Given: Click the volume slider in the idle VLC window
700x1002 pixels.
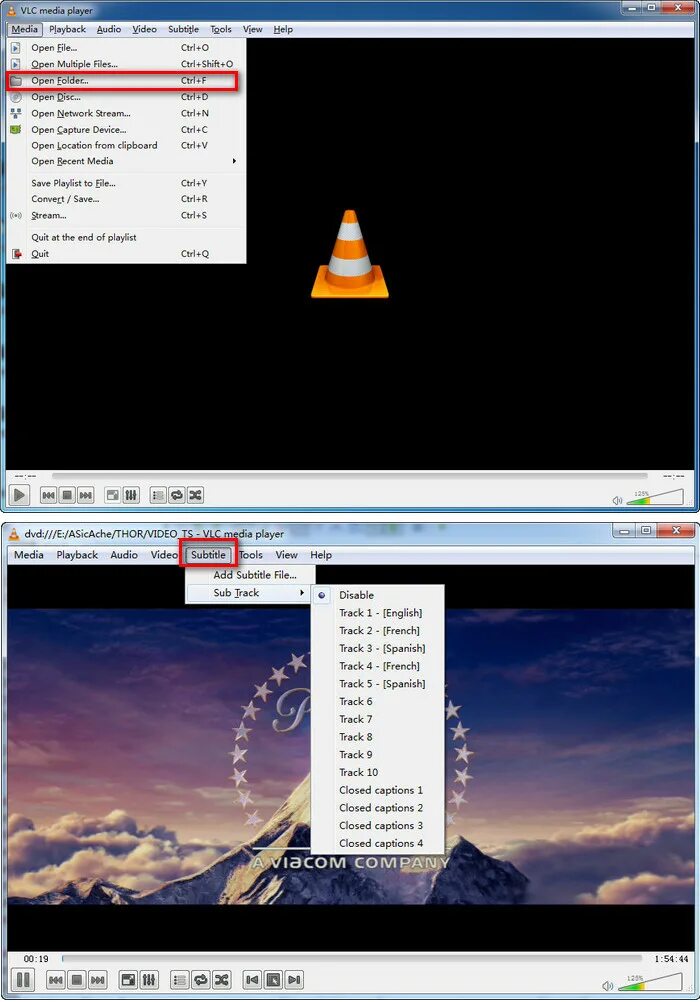Looking at the screenshot, I should click(x=655, y=497).
